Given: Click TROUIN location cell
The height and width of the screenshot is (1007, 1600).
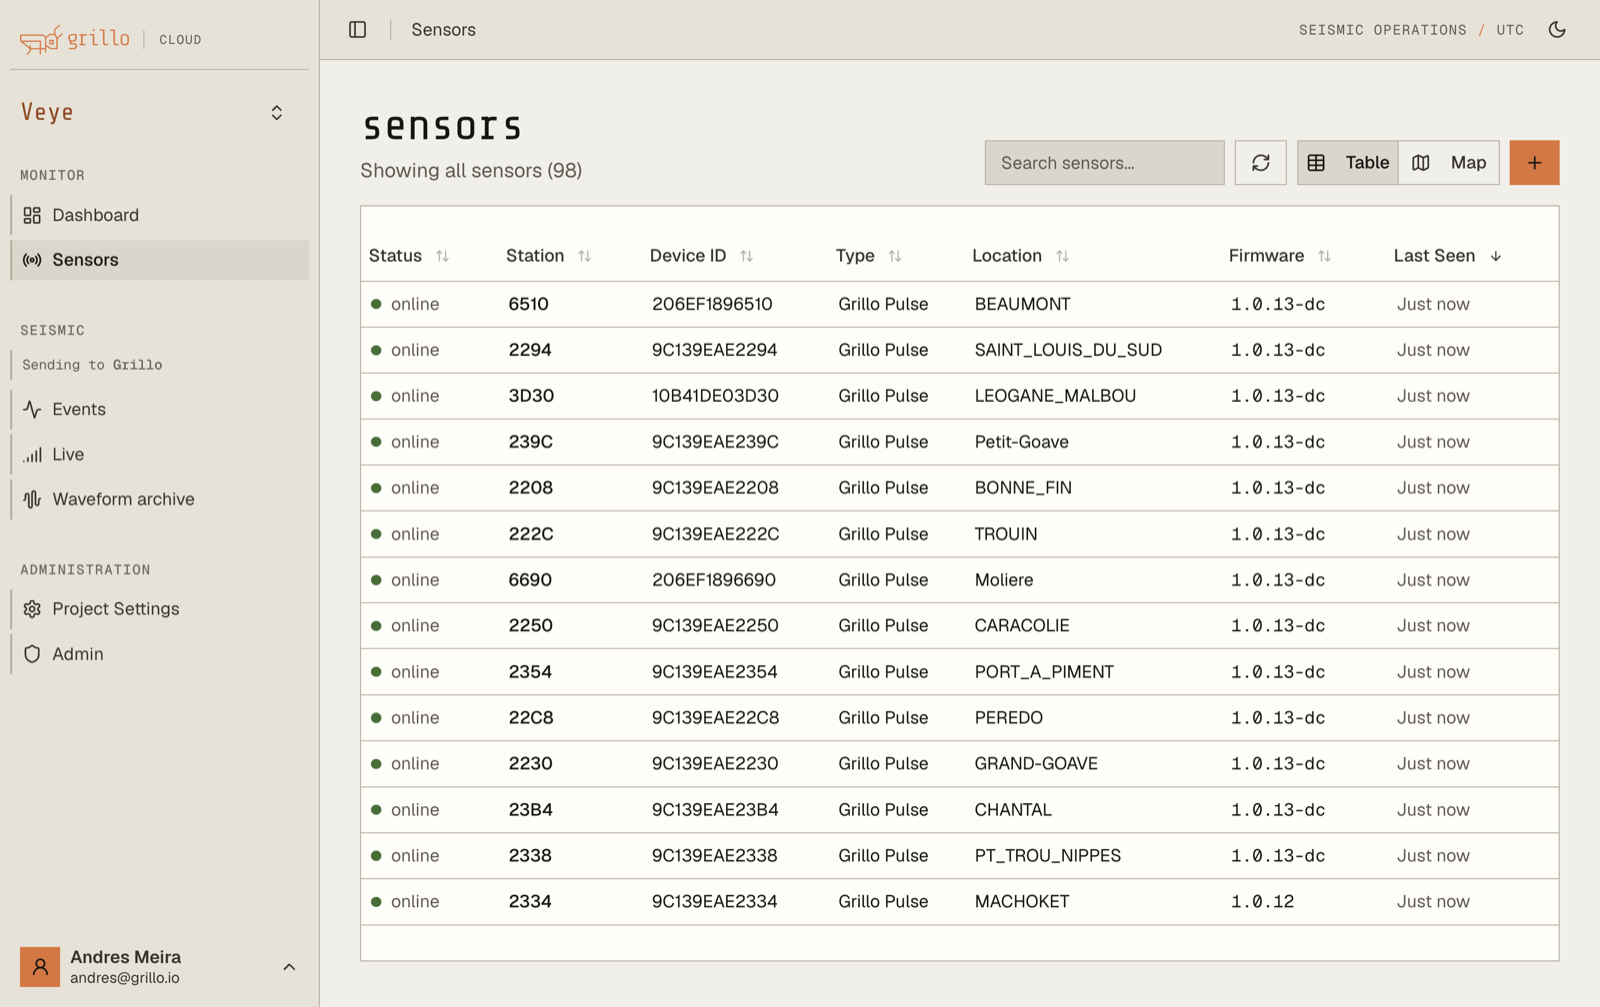Looking at the screenshot, I should click(1005, 534).
